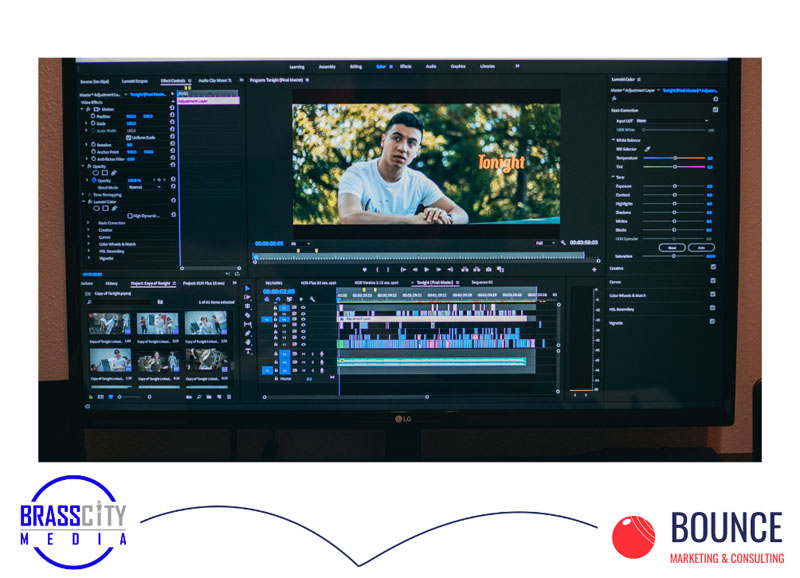Collapse the White Balance section
Screen dimensions: 800x578
(613, 140)
